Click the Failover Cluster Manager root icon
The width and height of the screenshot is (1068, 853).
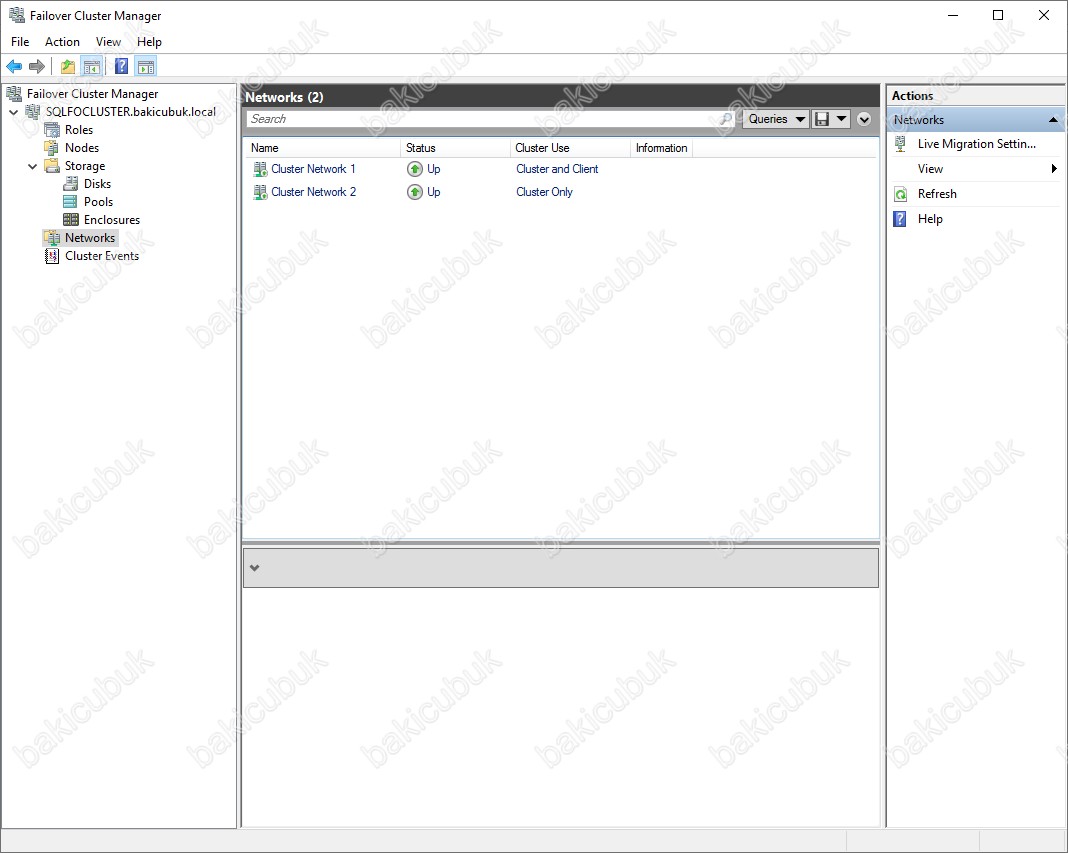14,93
